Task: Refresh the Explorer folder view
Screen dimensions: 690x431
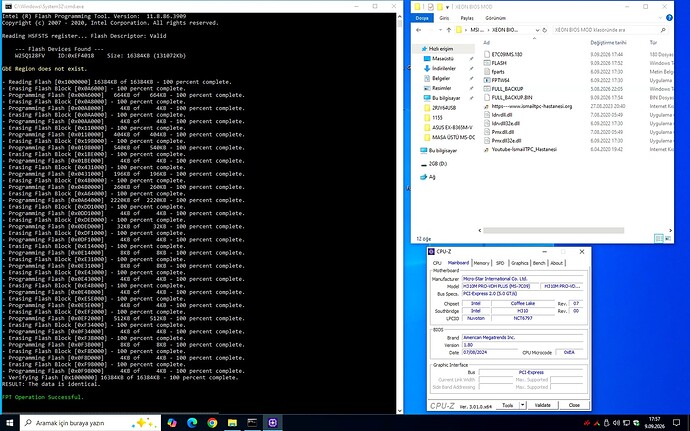Action: tap(544, 30)
